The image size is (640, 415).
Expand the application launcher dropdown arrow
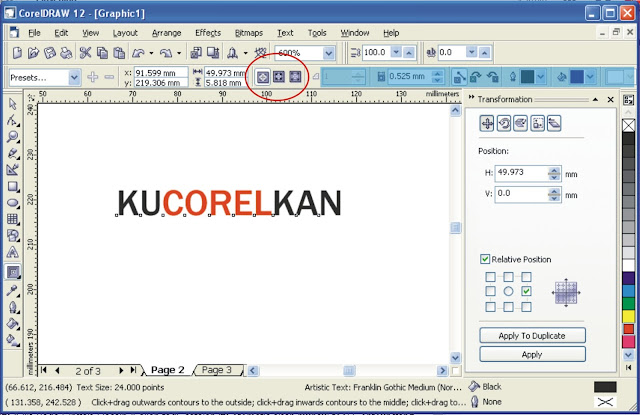[x=245, y=53]
